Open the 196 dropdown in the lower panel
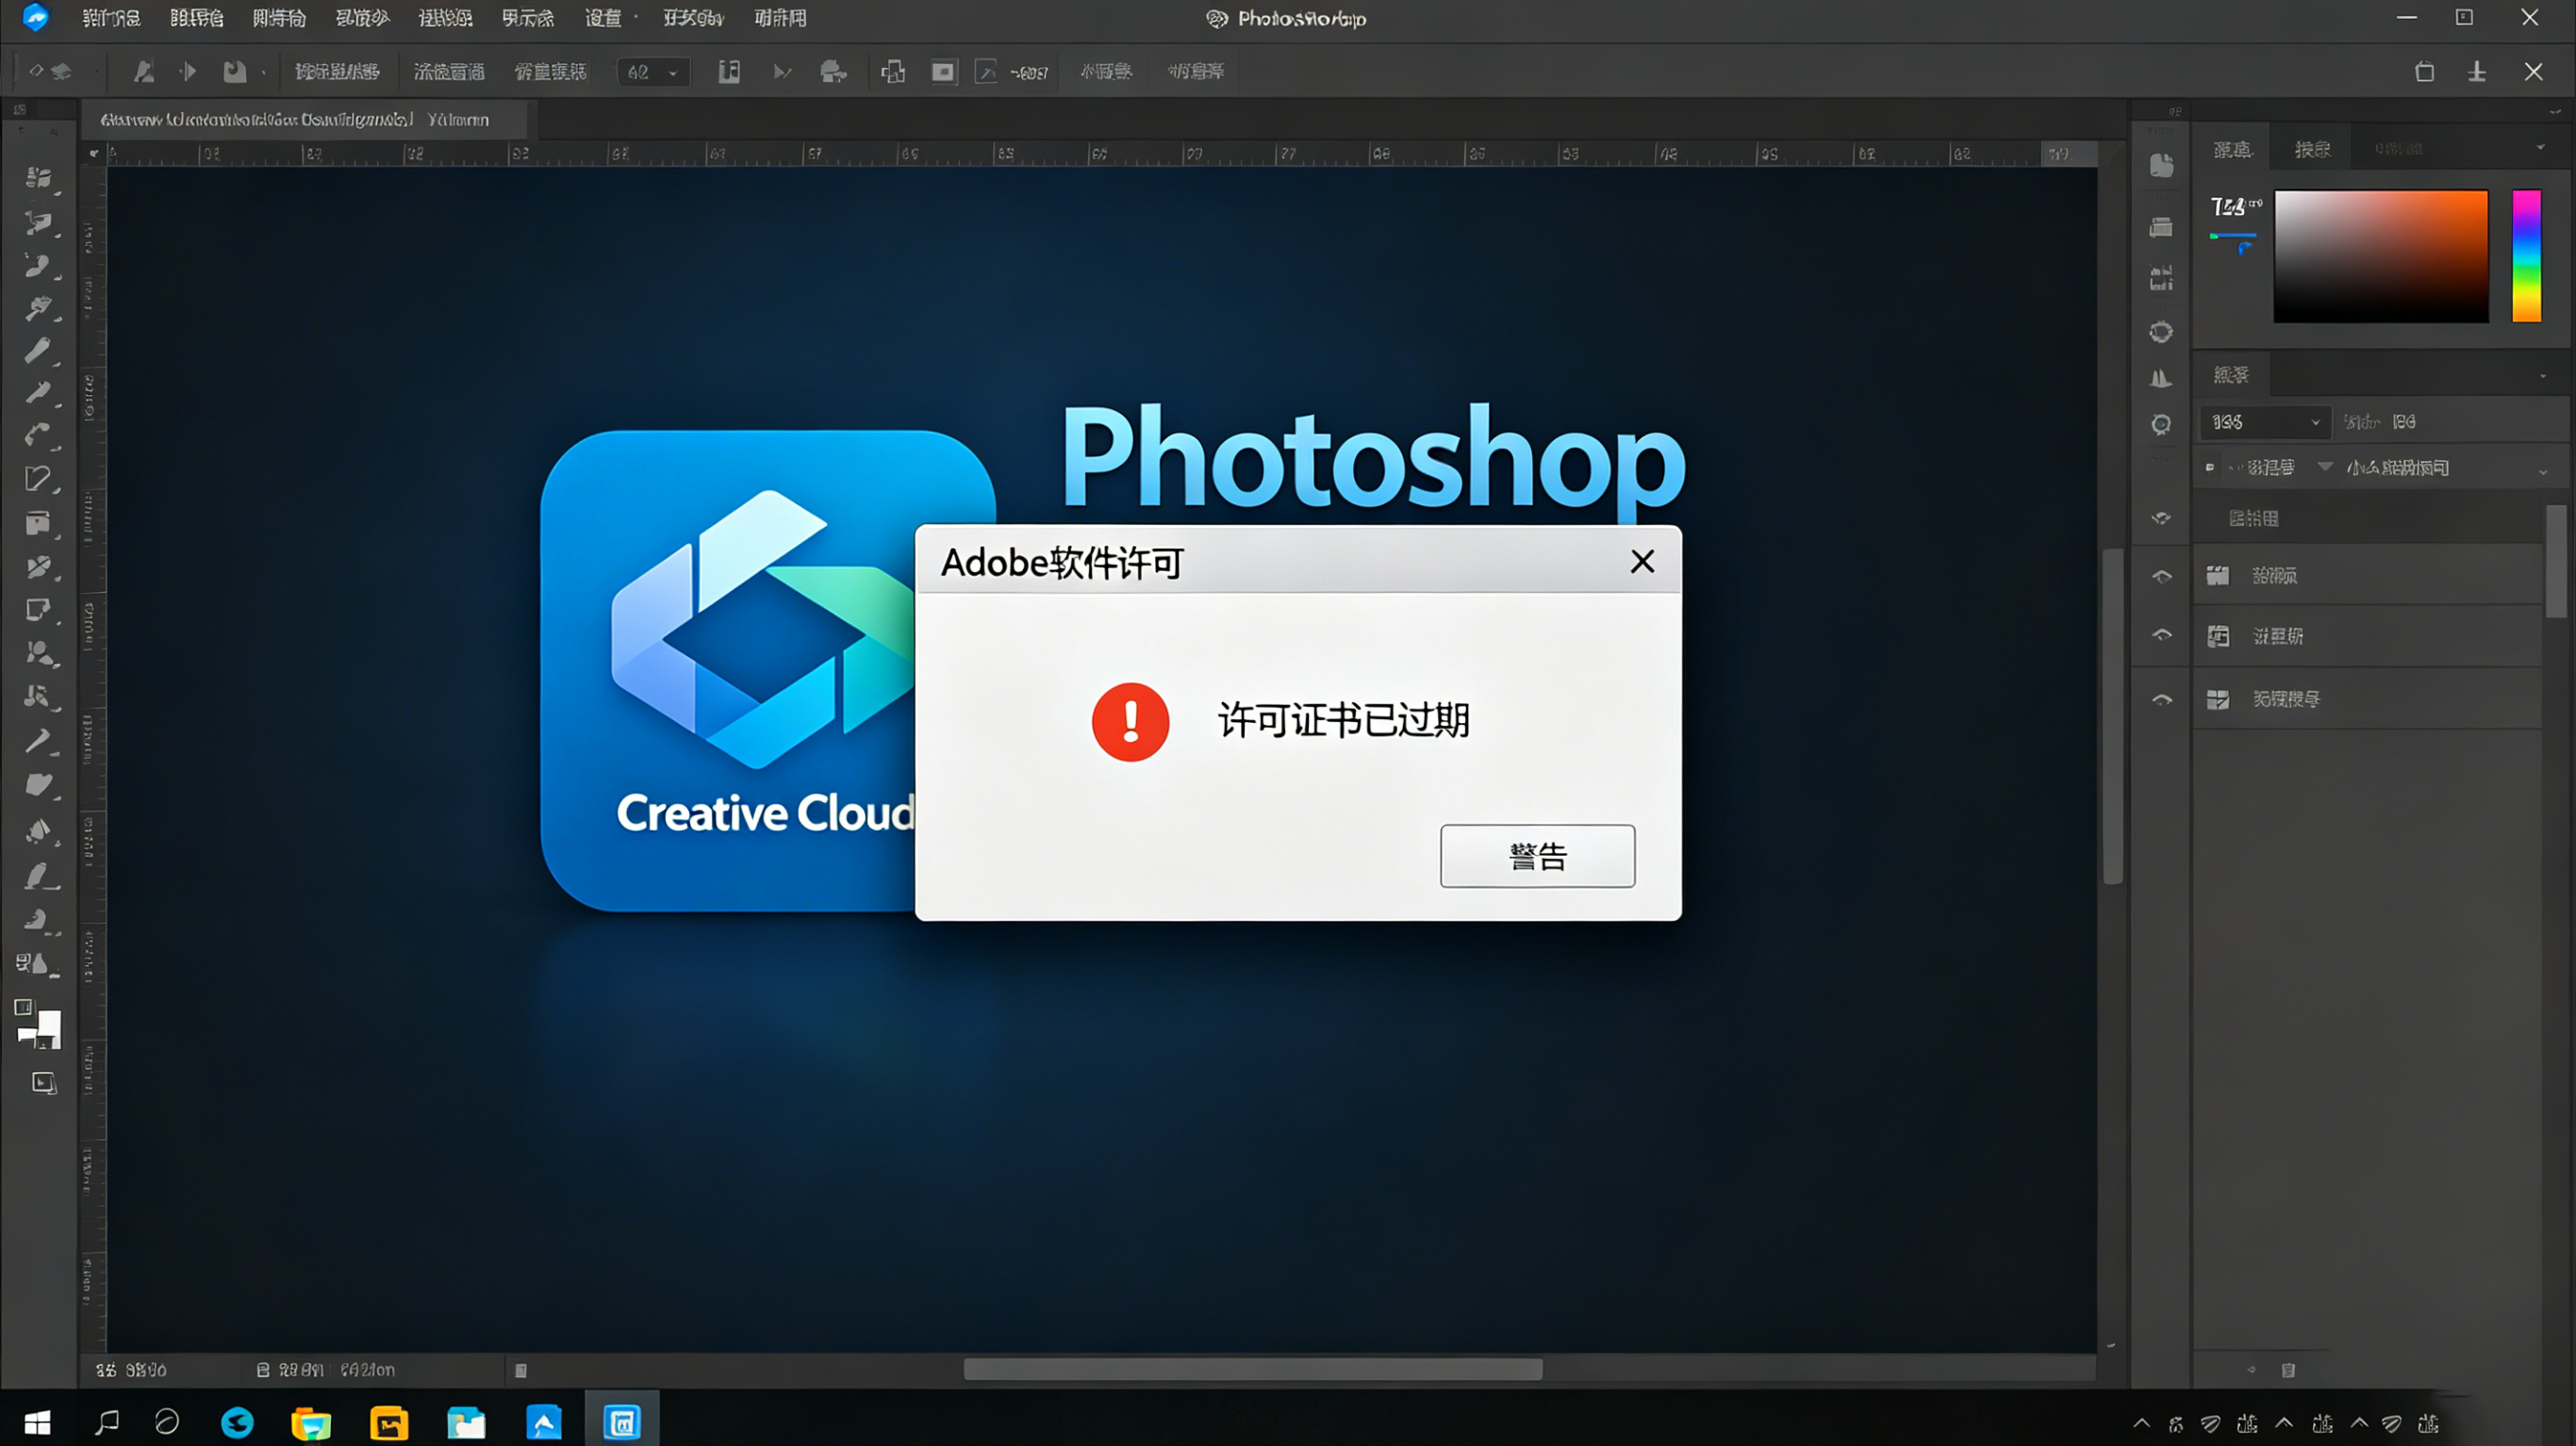The height and width of the screenshot is (1446, 2576). 2265,422
